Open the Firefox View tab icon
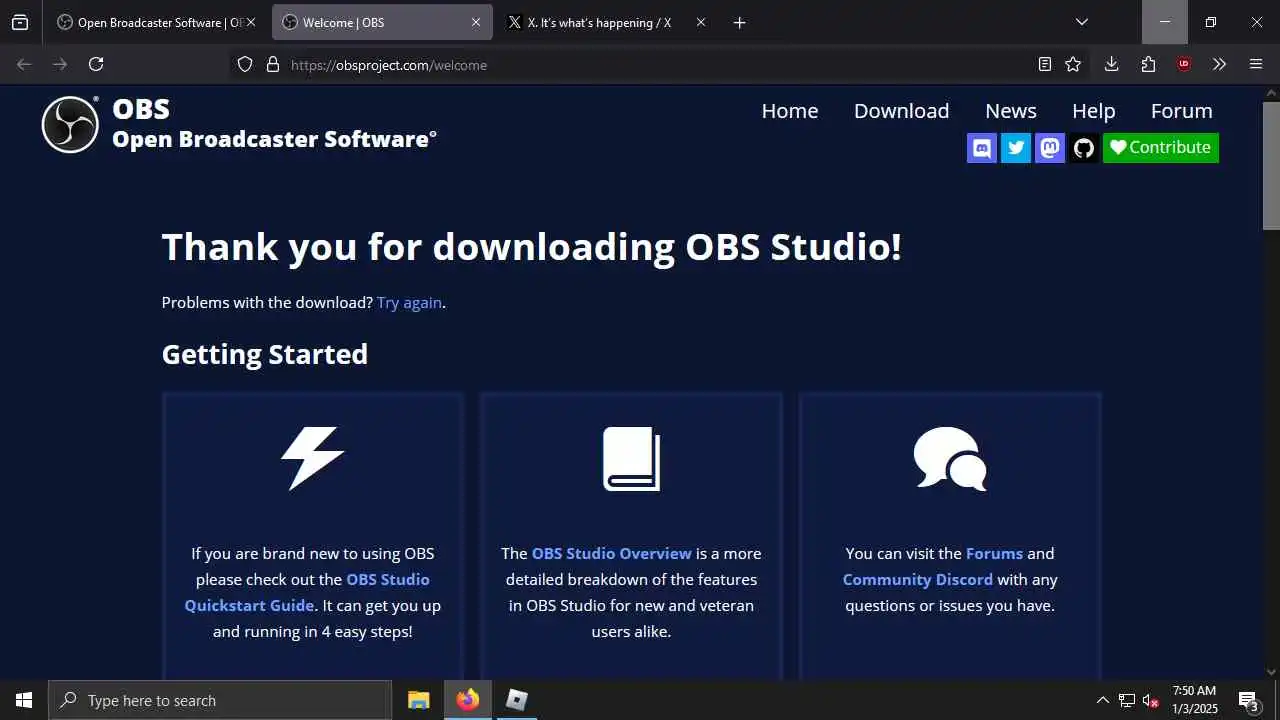This screenshot has width=1280, height=720. coord(20,22)
